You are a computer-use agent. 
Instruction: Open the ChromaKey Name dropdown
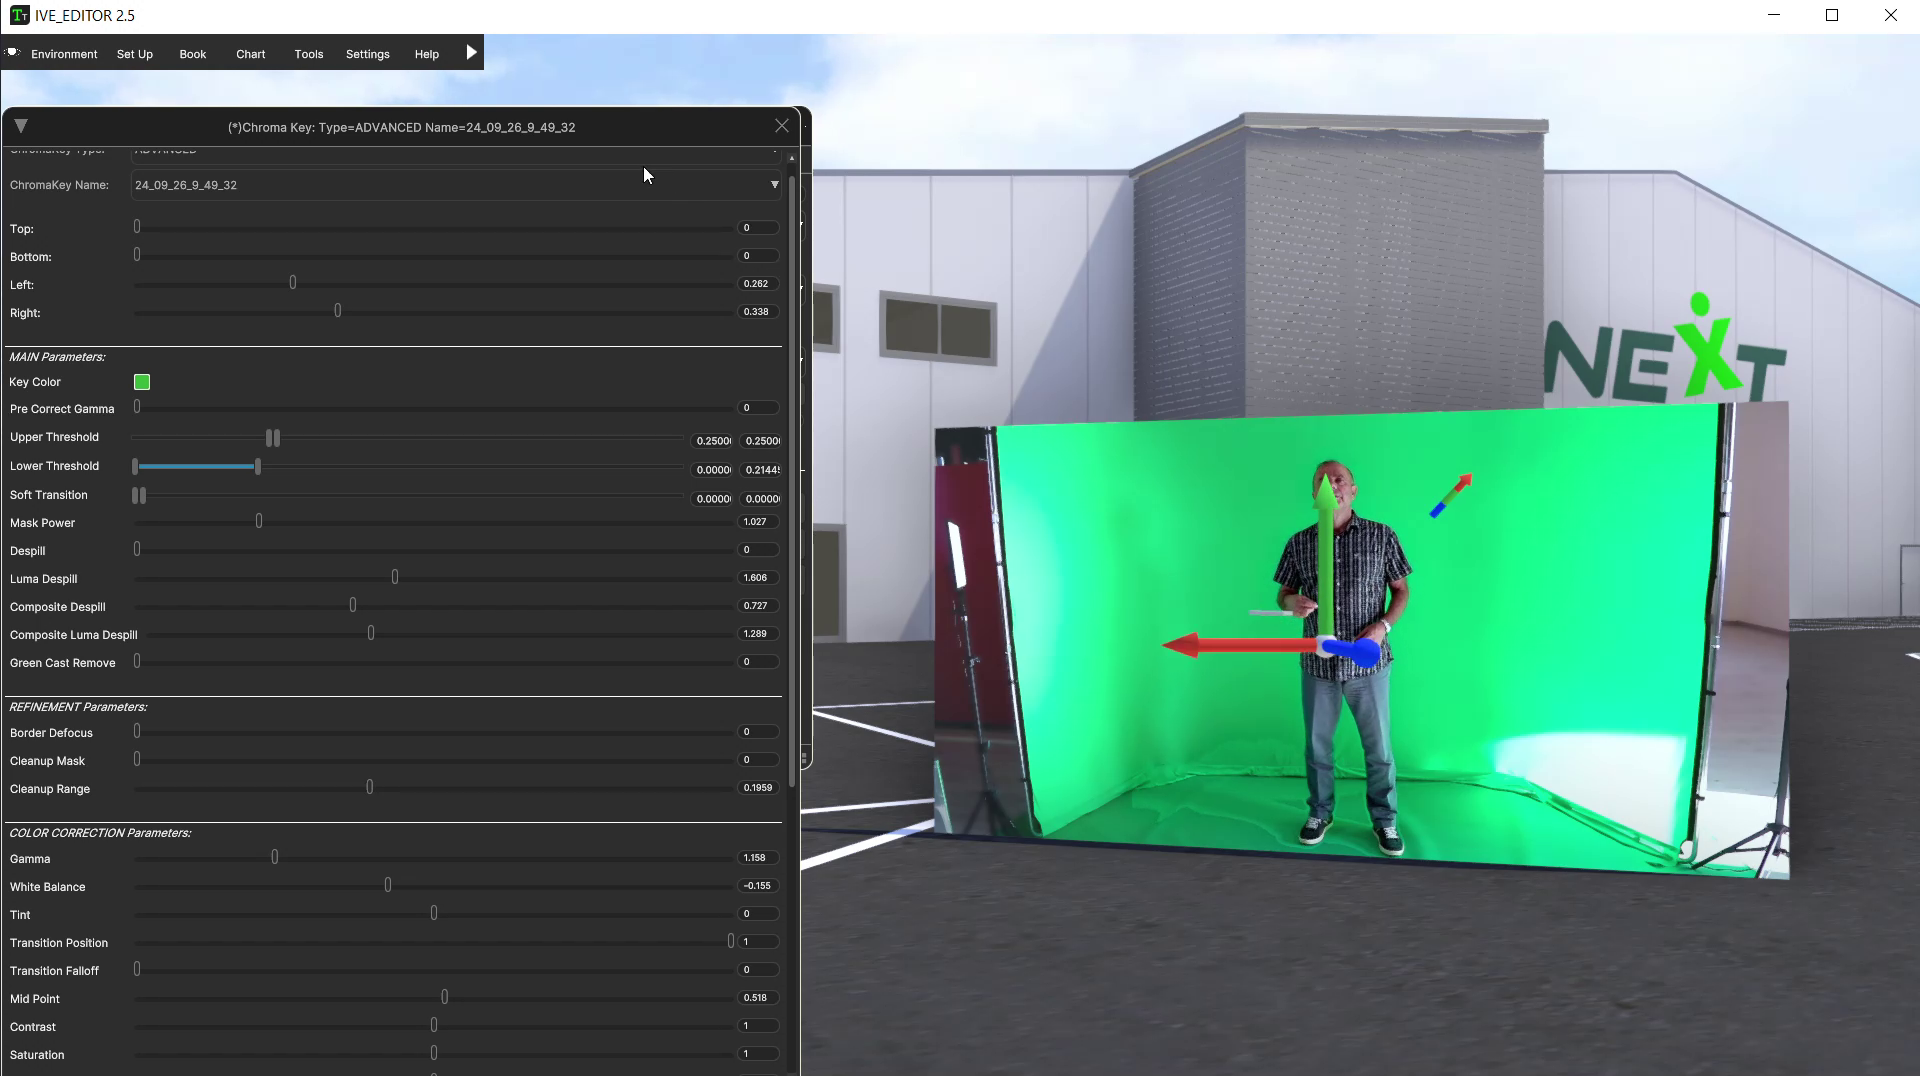pos(774,185)
